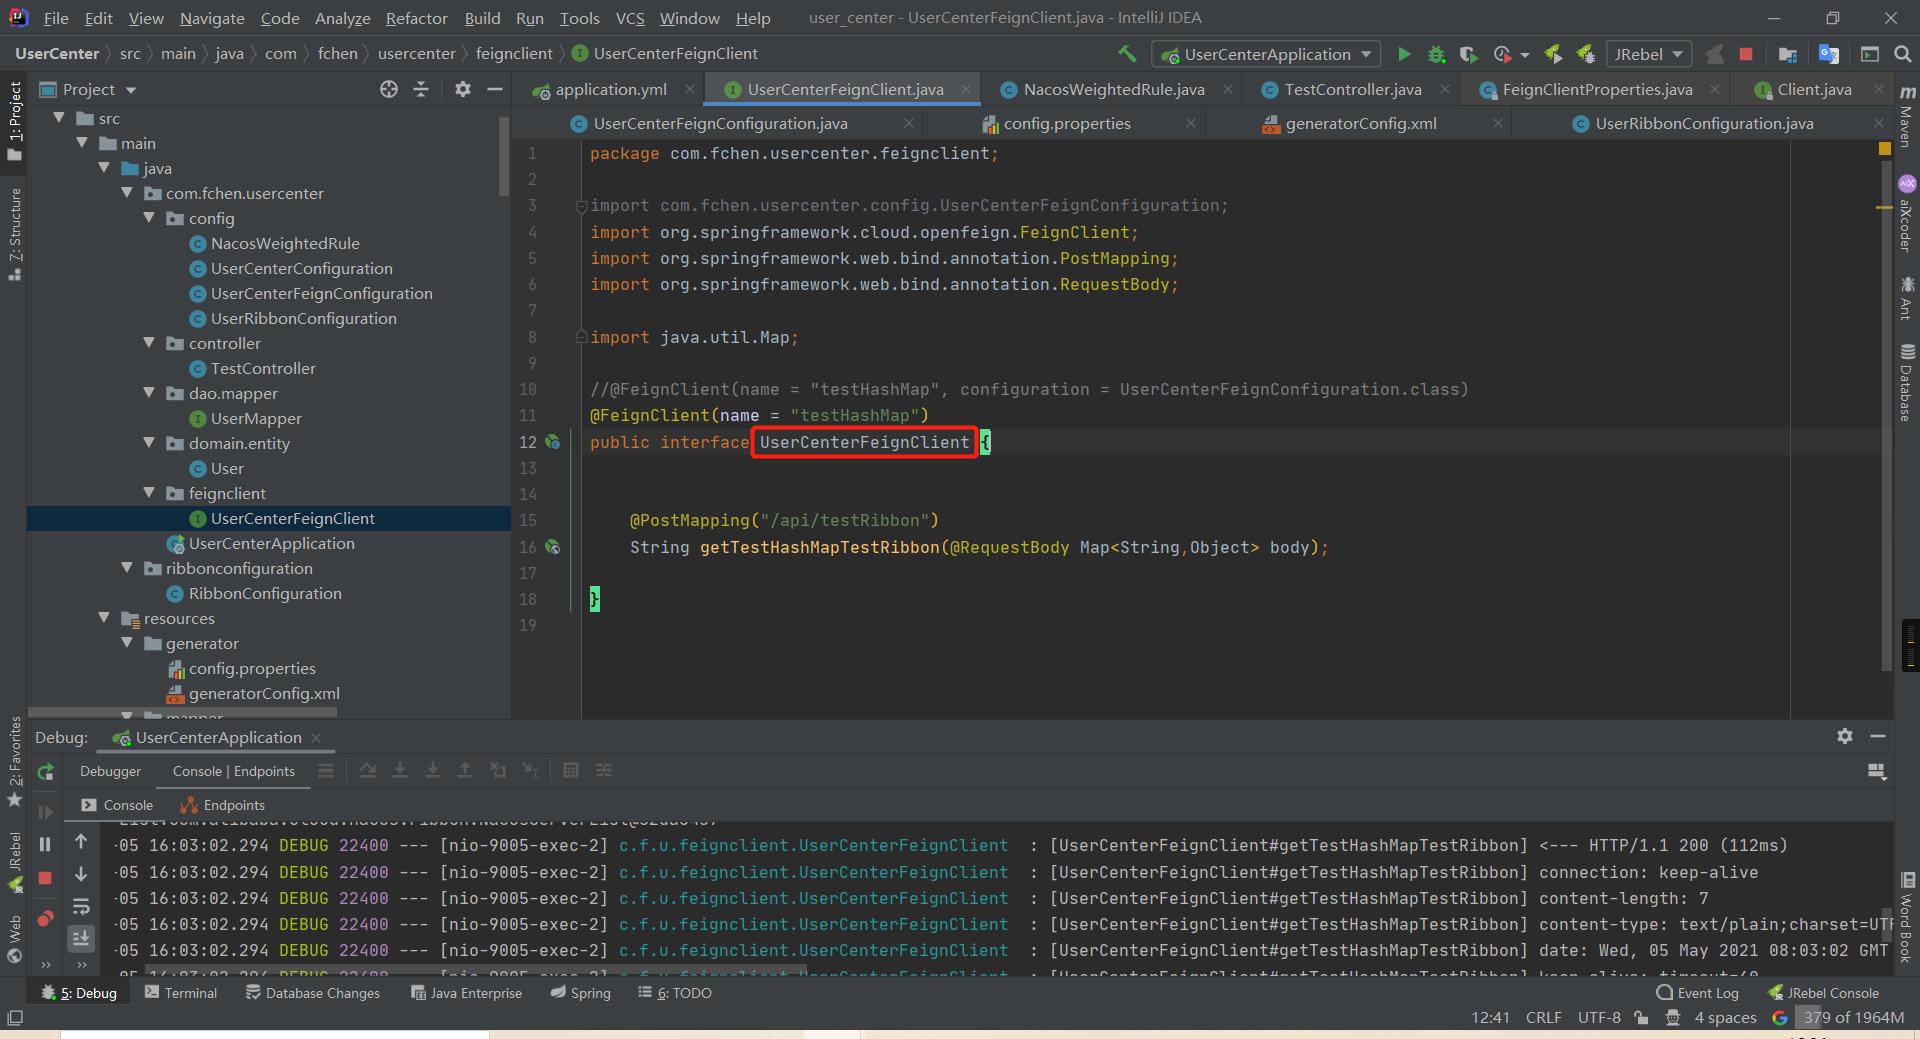Switch to TestController.java tab
This screenshot has width=1920, height=1039.
1353,89
